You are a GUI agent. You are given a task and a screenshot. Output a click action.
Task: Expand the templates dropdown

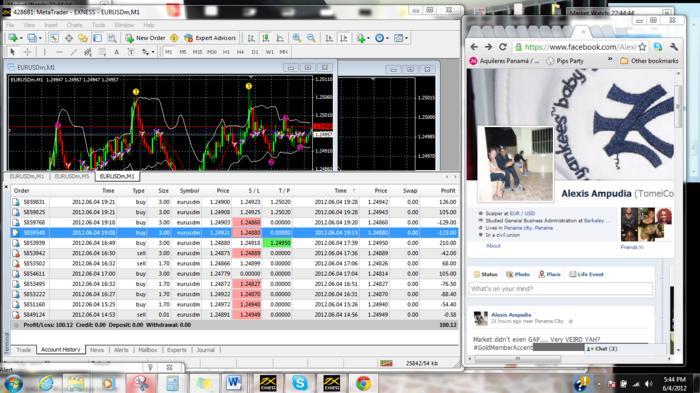406,38
